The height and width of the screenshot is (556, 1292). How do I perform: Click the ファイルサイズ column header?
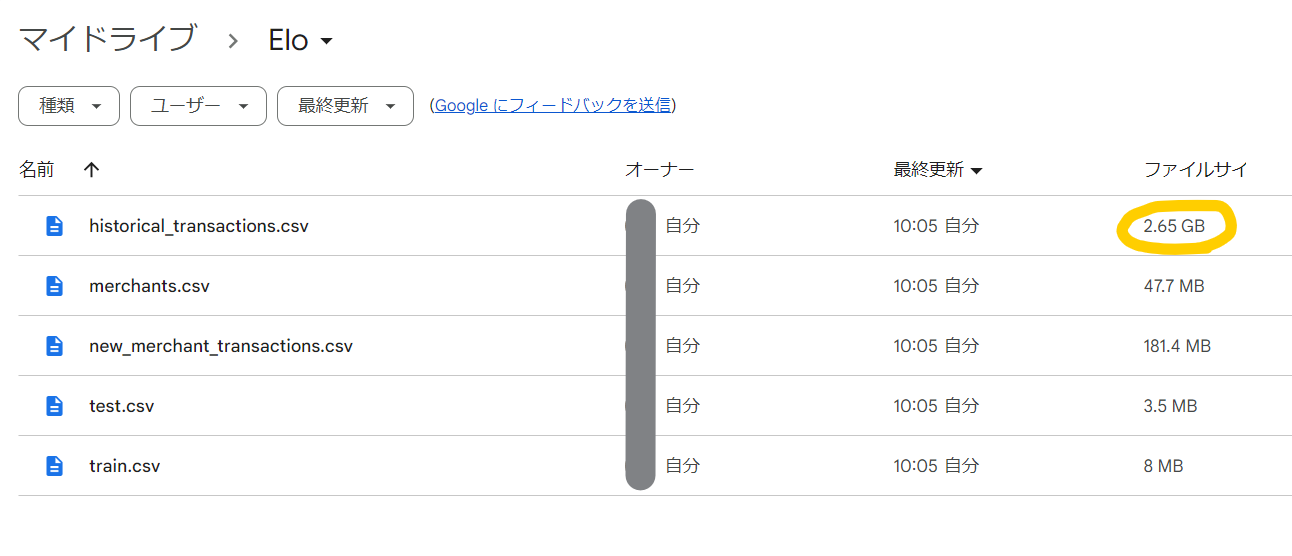(1196, 170)
